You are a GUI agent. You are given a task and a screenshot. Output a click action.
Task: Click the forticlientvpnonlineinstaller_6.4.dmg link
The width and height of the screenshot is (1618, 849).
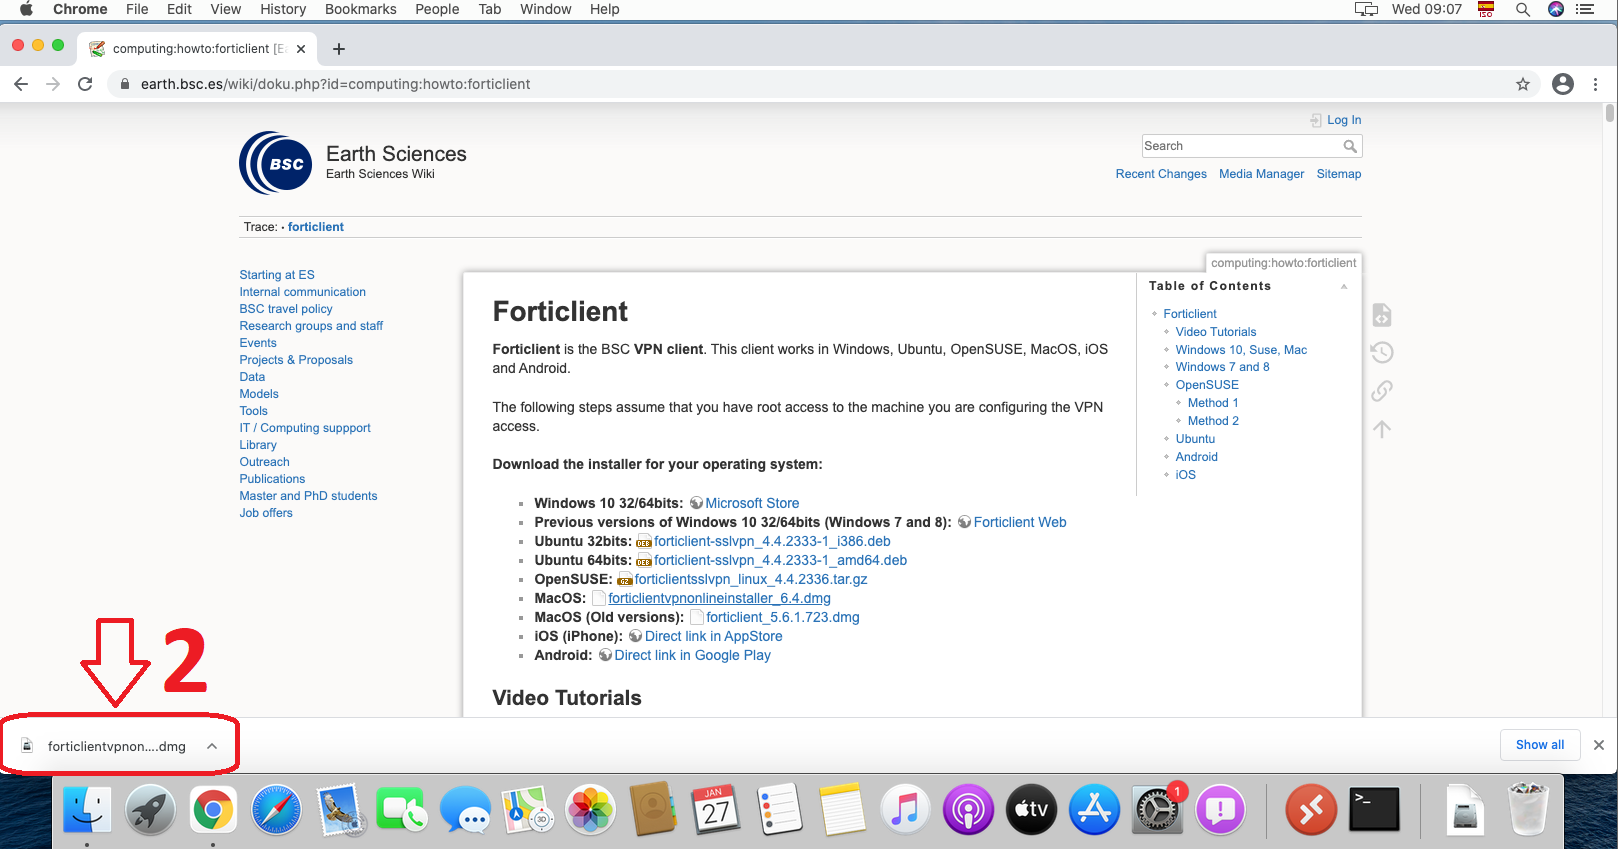click(x=719, y=598)
